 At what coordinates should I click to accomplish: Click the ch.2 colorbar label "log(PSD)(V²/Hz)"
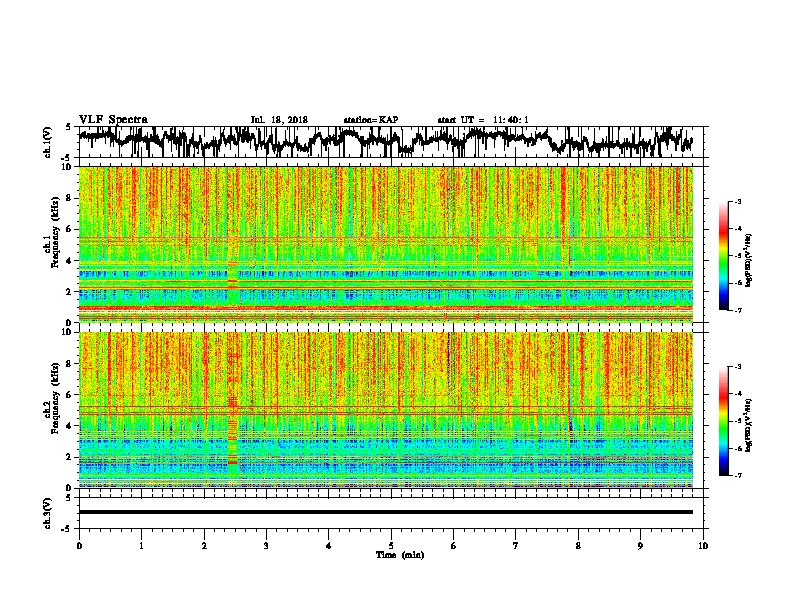click(x=748, y=425)
